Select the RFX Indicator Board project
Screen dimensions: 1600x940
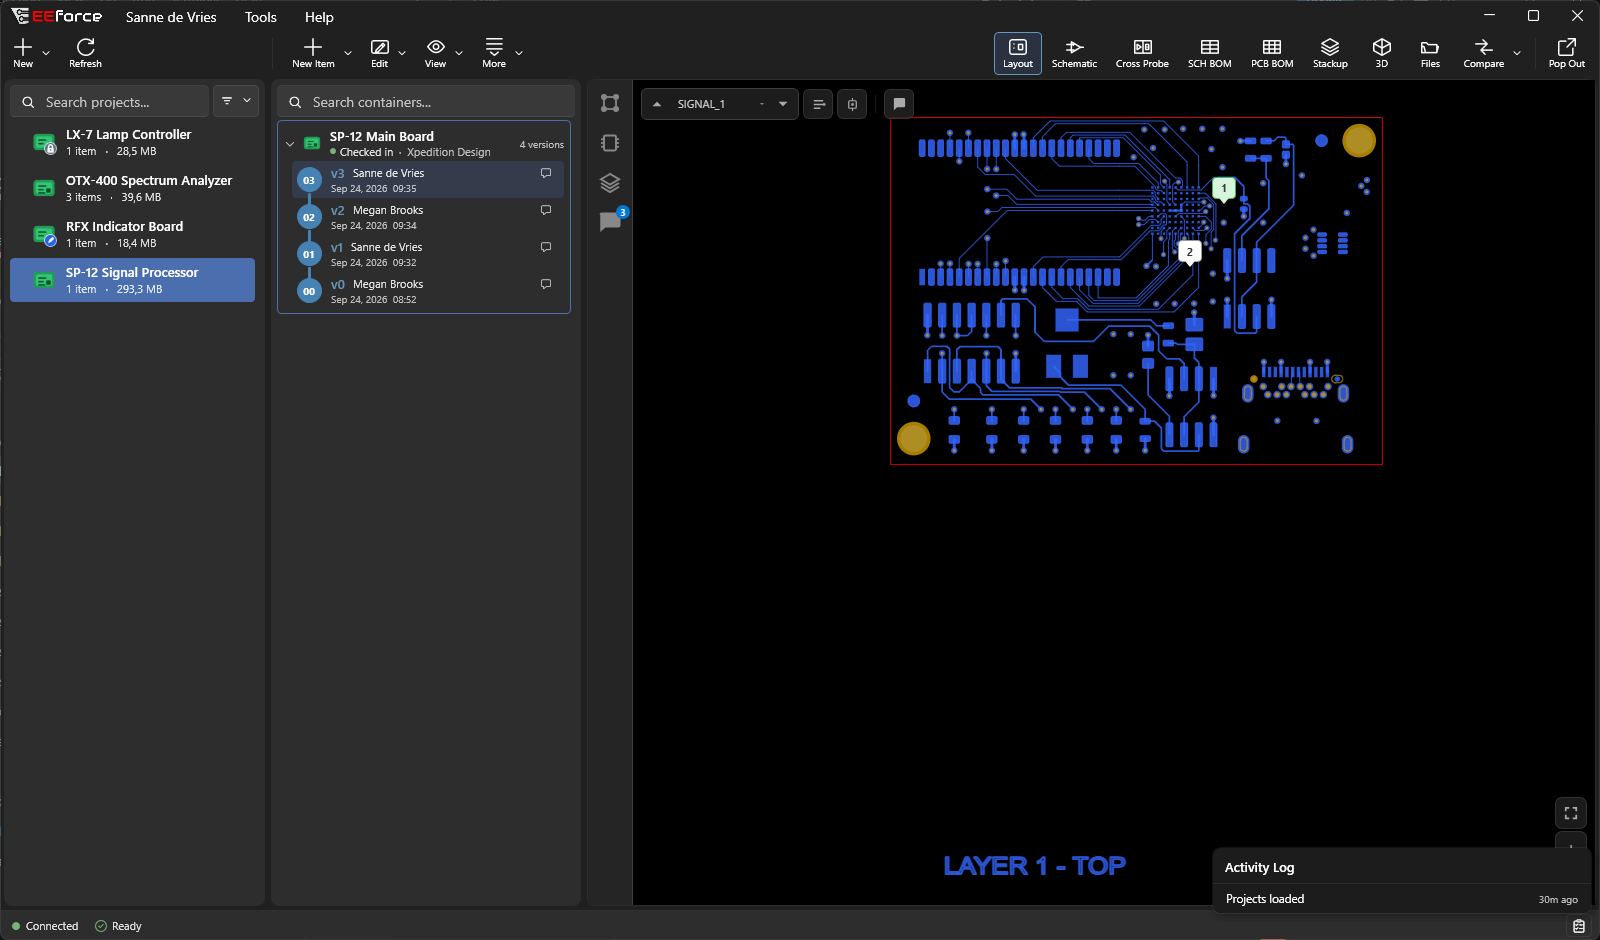click(132, 235)
